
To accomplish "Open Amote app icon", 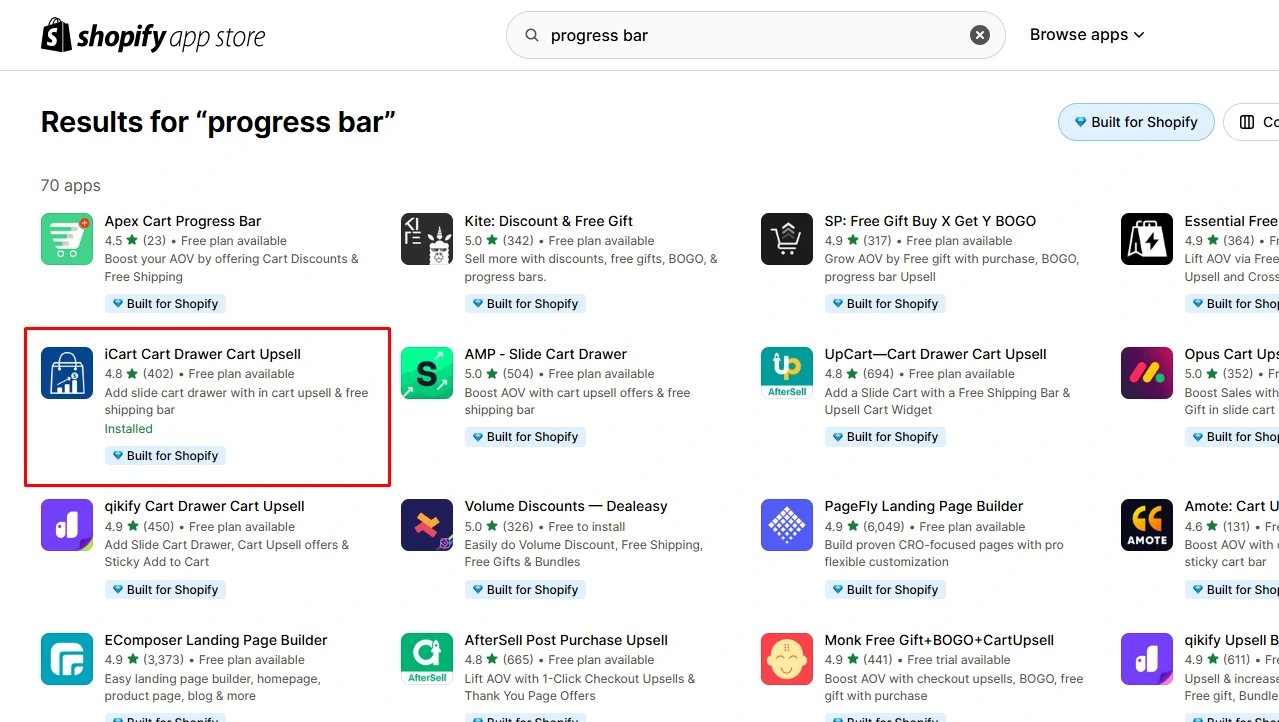I will pyautogui.click(x=1147, y=525).
